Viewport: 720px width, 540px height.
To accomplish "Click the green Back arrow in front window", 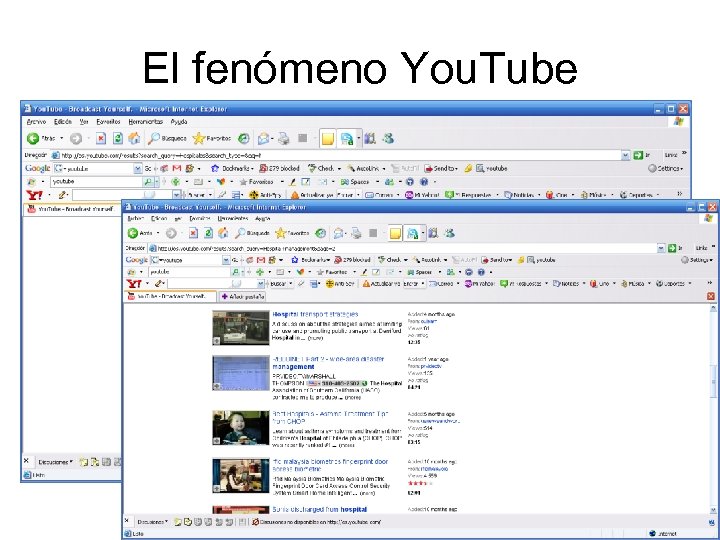I will [133, 233].
